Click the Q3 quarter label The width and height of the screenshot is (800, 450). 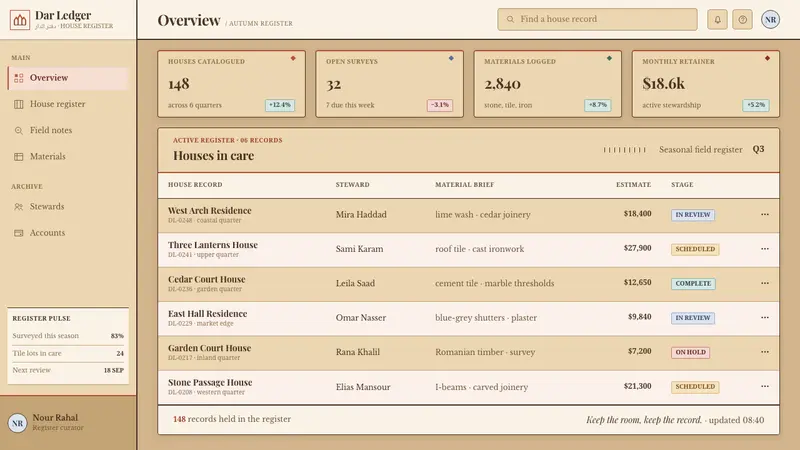pos(759,149)
